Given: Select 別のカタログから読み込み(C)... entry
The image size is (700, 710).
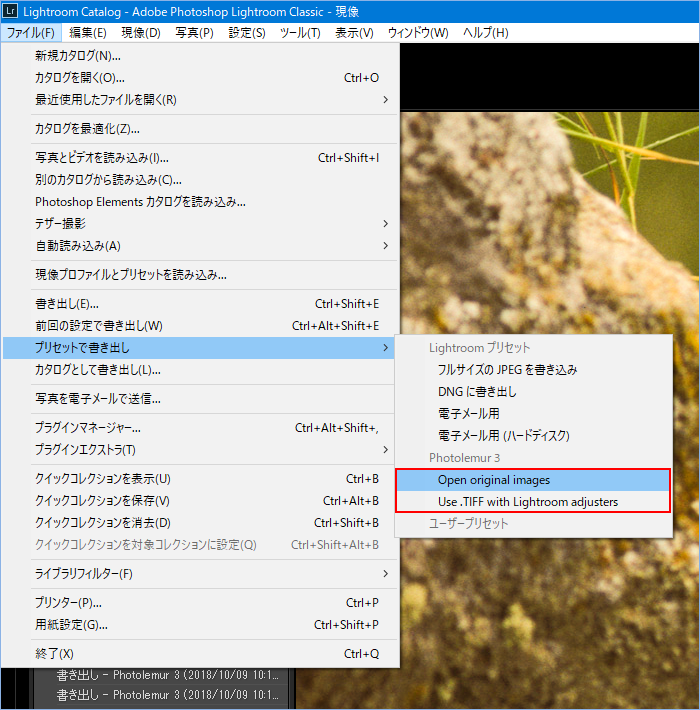Looking at the screenshot, I should (200, 180).
